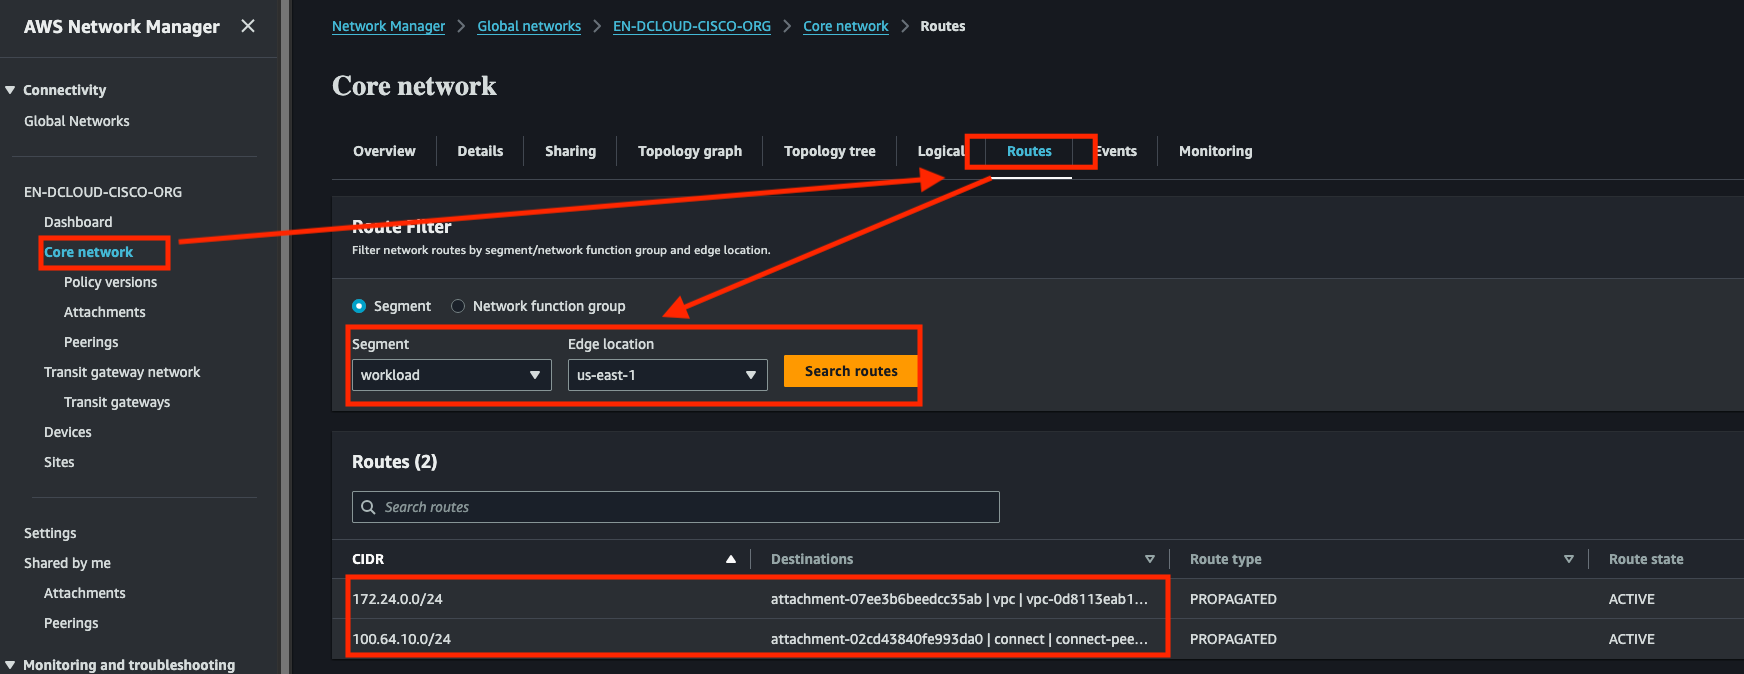Open Transit gateways in the sidebar

point(117,402)
